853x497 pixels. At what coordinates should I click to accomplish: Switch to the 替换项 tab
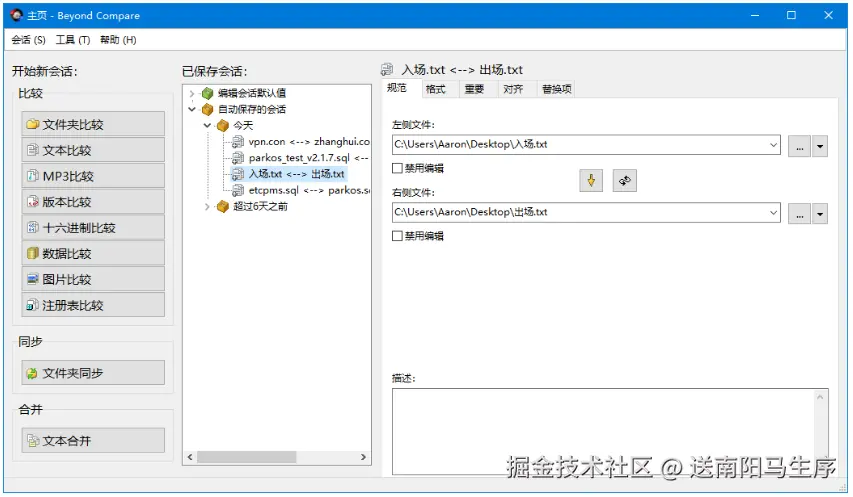[557, 89]
